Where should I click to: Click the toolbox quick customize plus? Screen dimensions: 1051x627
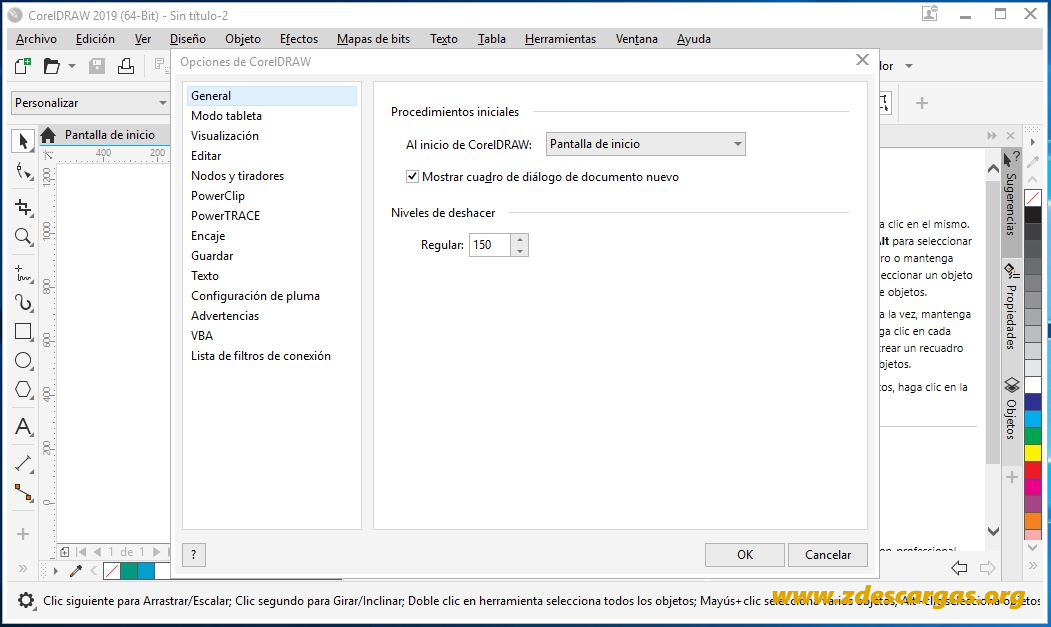[23, 534]
